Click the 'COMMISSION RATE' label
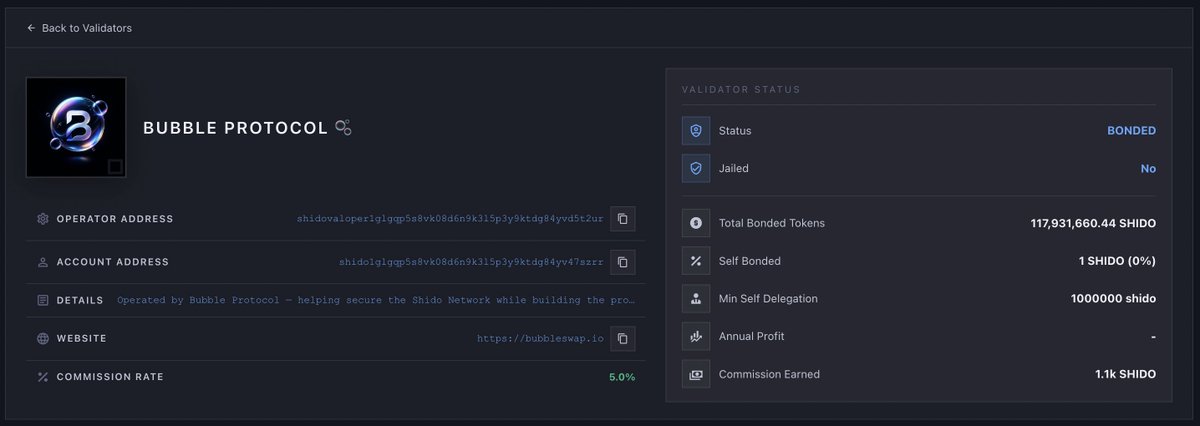 [110, 377]
